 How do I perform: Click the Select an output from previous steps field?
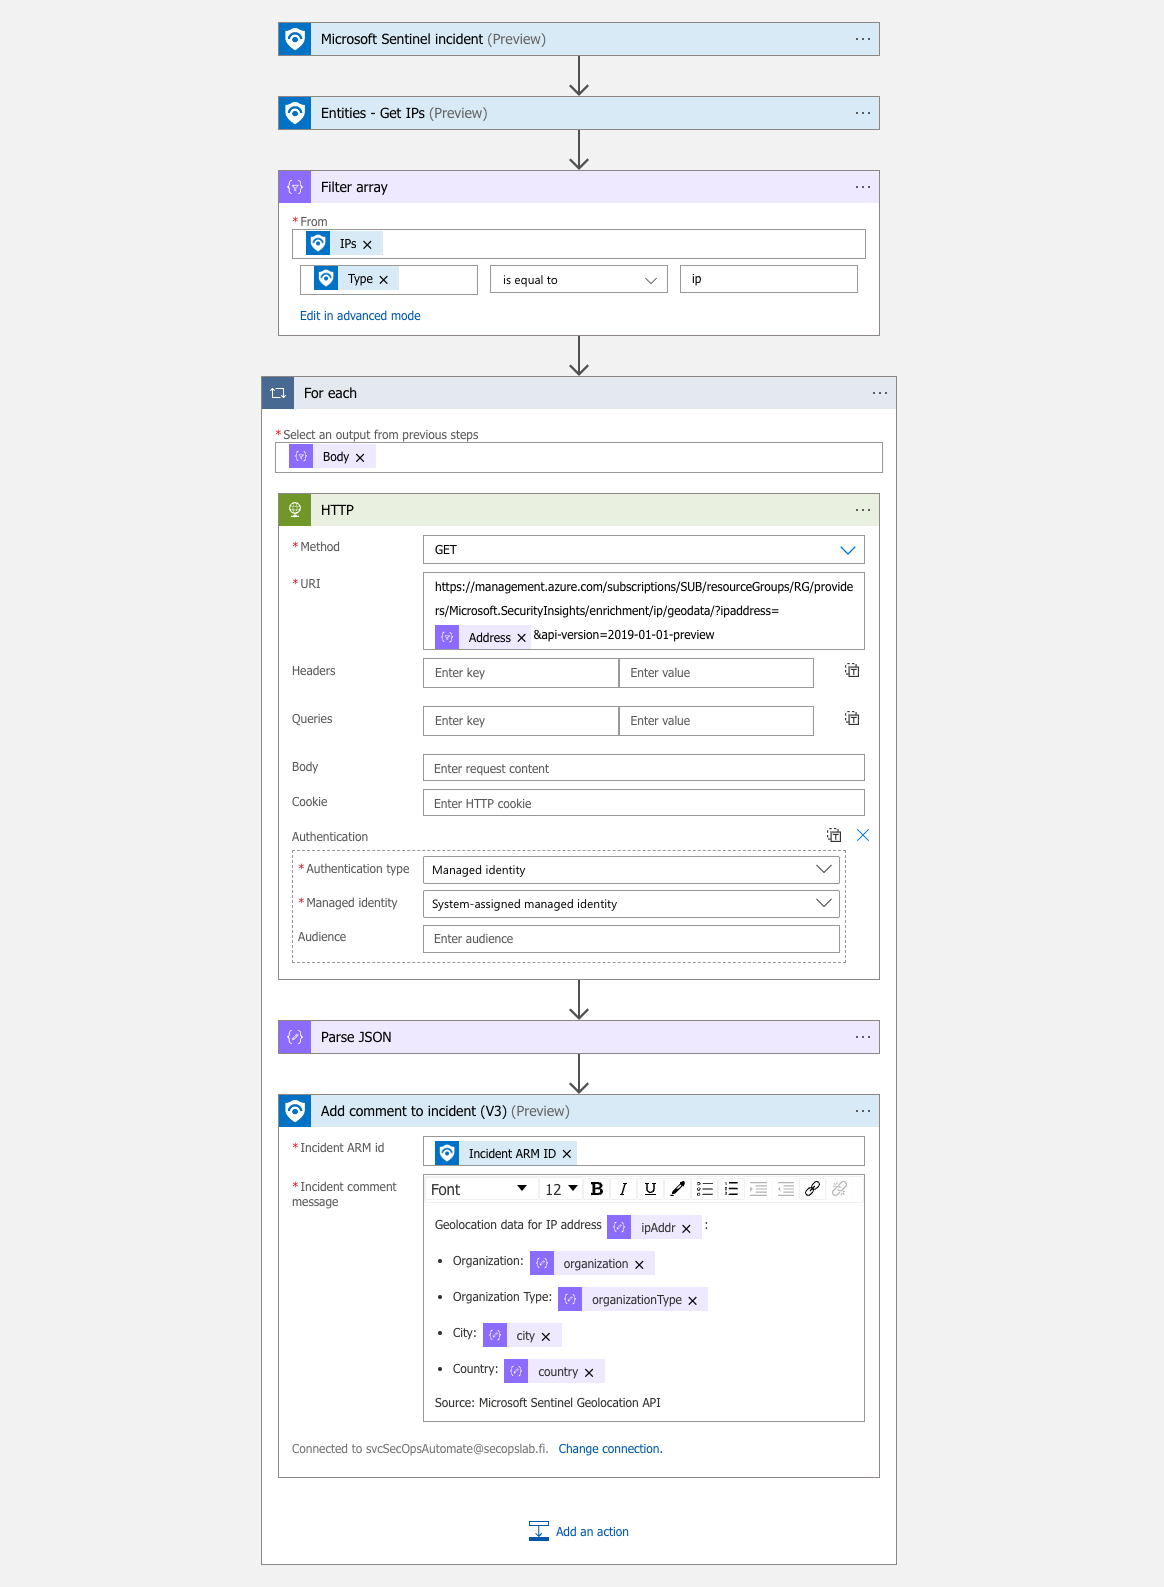pos(579,457)
